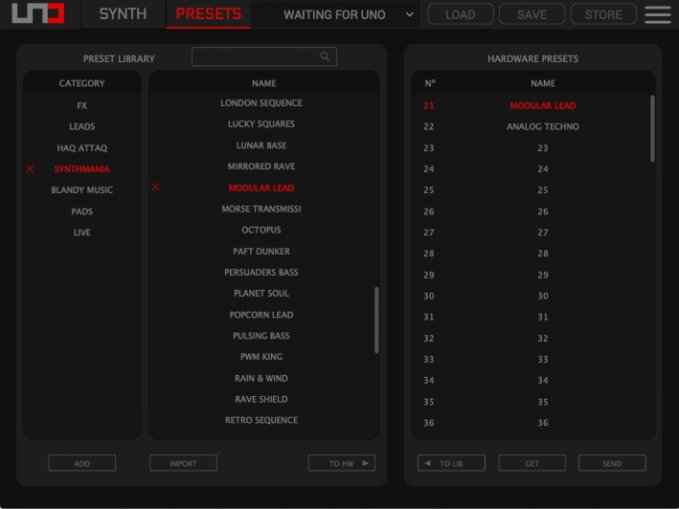Click the TO HW button

(x=341, y=463)
